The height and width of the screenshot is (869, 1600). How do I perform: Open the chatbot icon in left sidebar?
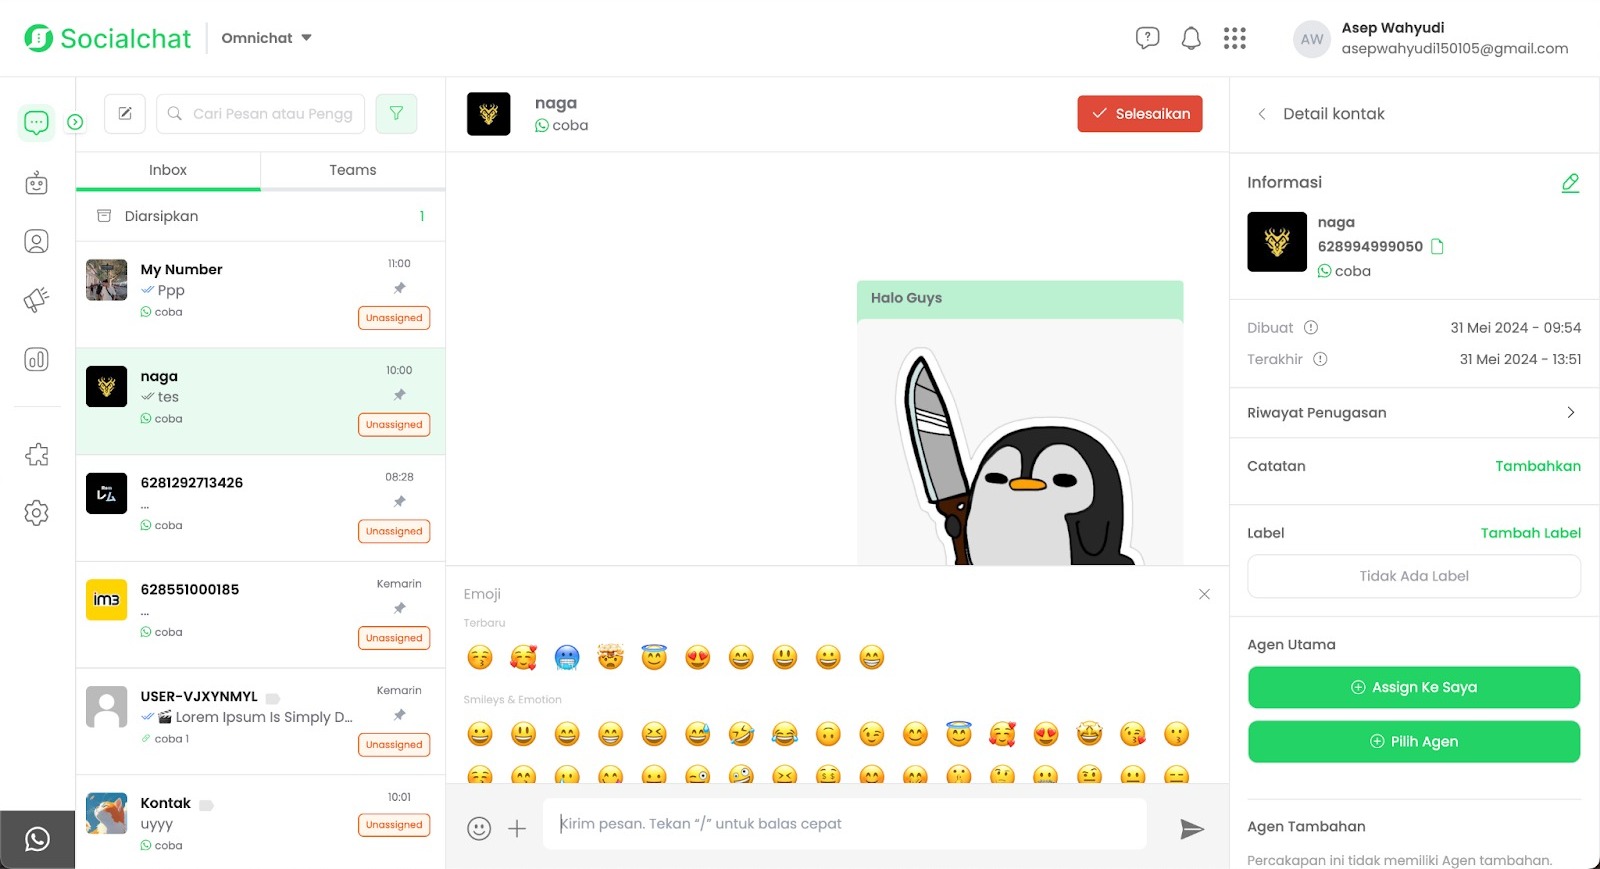tap(36, 183)
